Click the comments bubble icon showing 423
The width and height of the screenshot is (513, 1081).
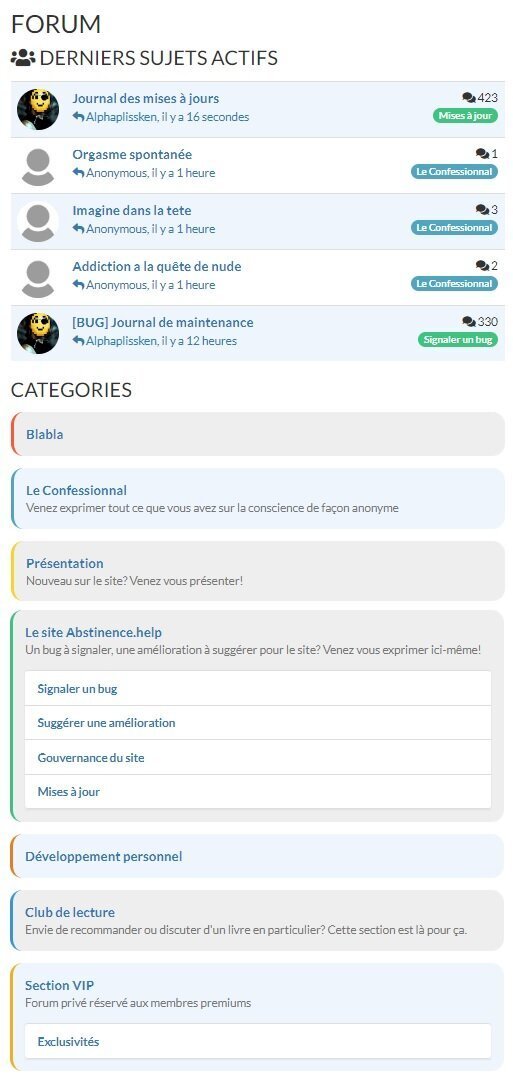point(469,98)
